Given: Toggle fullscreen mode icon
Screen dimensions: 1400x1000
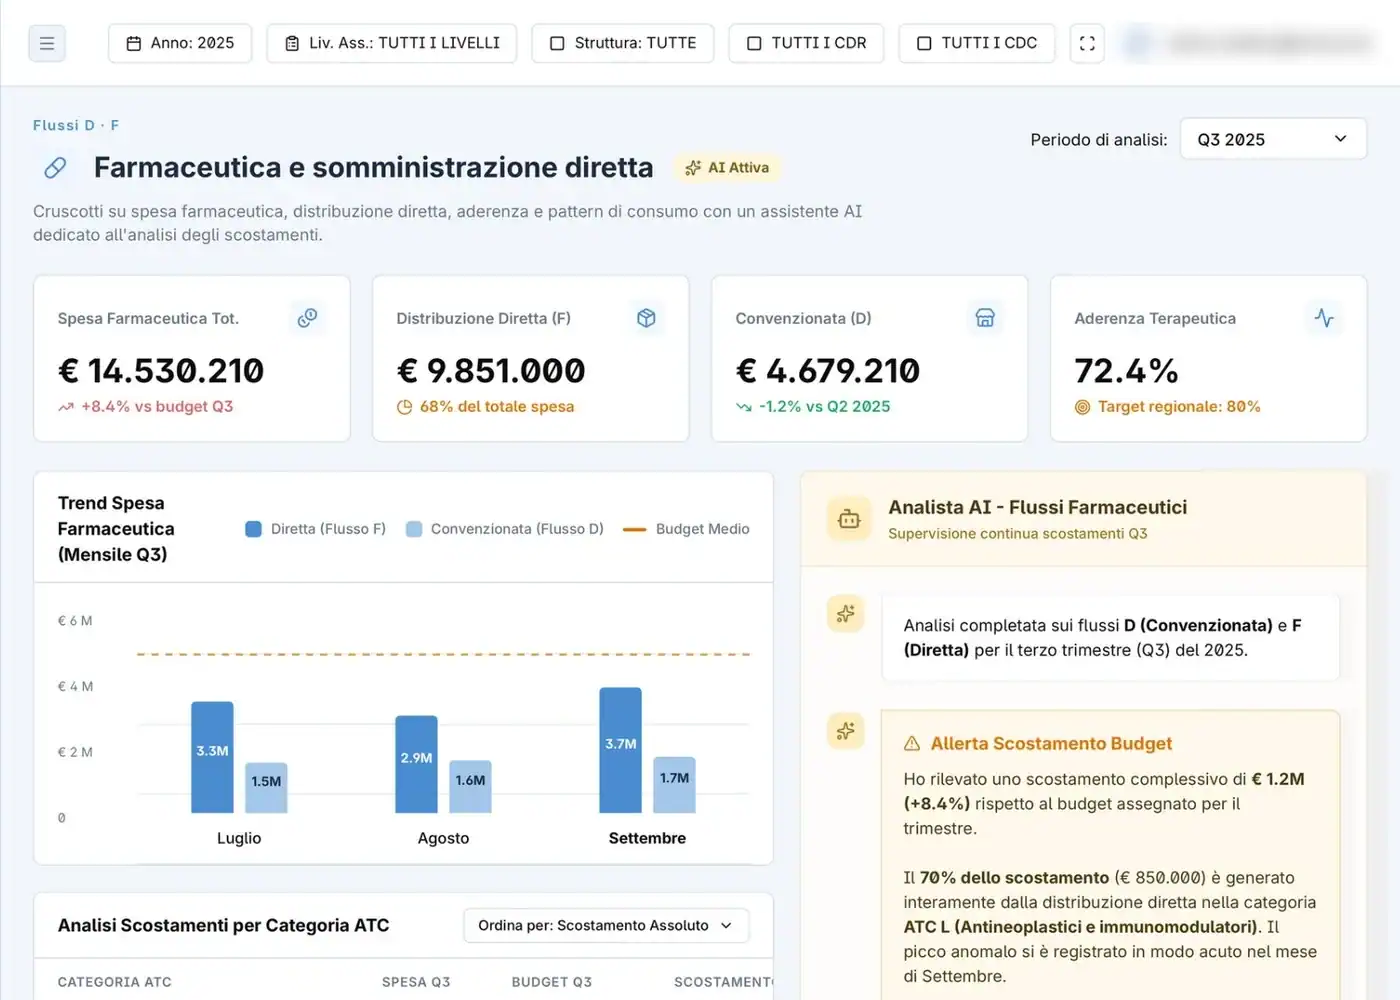Looking at the screenshot, I should [x=1087, y=43].
